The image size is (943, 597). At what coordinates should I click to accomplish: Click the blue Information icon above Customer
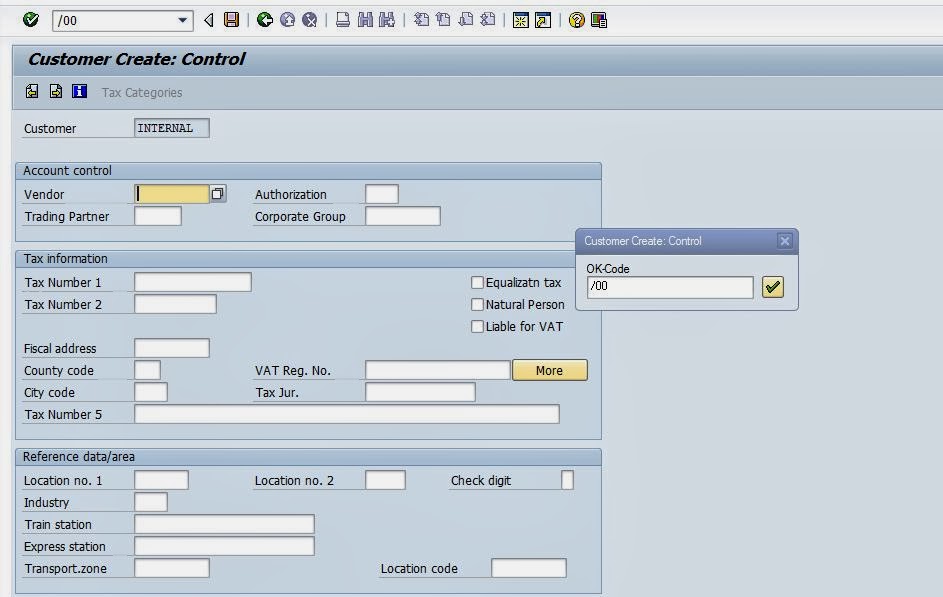click(x=79, y=91)
